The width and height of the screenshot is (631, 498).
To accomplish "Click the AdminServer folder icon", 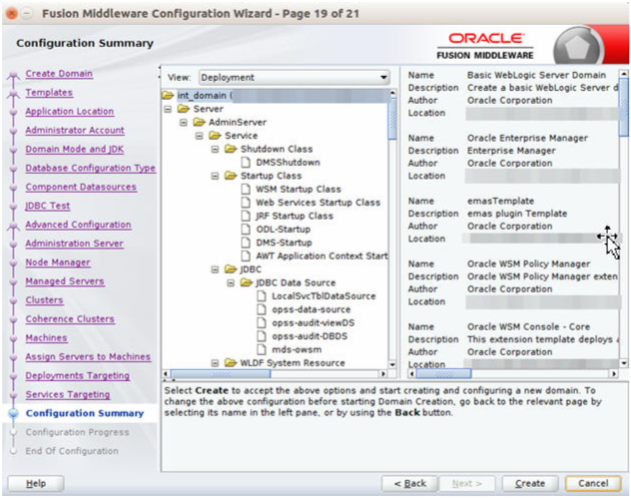I will pyautogui.click(x=199, y=122).
